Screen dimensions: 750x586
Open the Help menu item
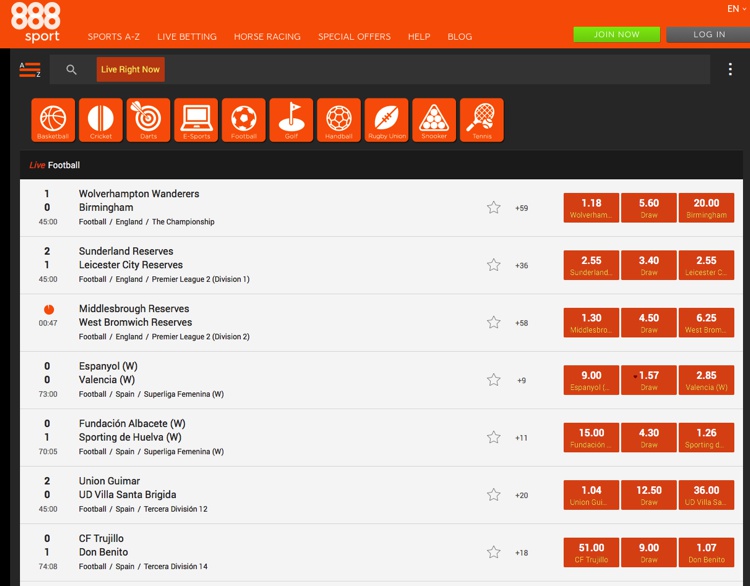point(419,37)
